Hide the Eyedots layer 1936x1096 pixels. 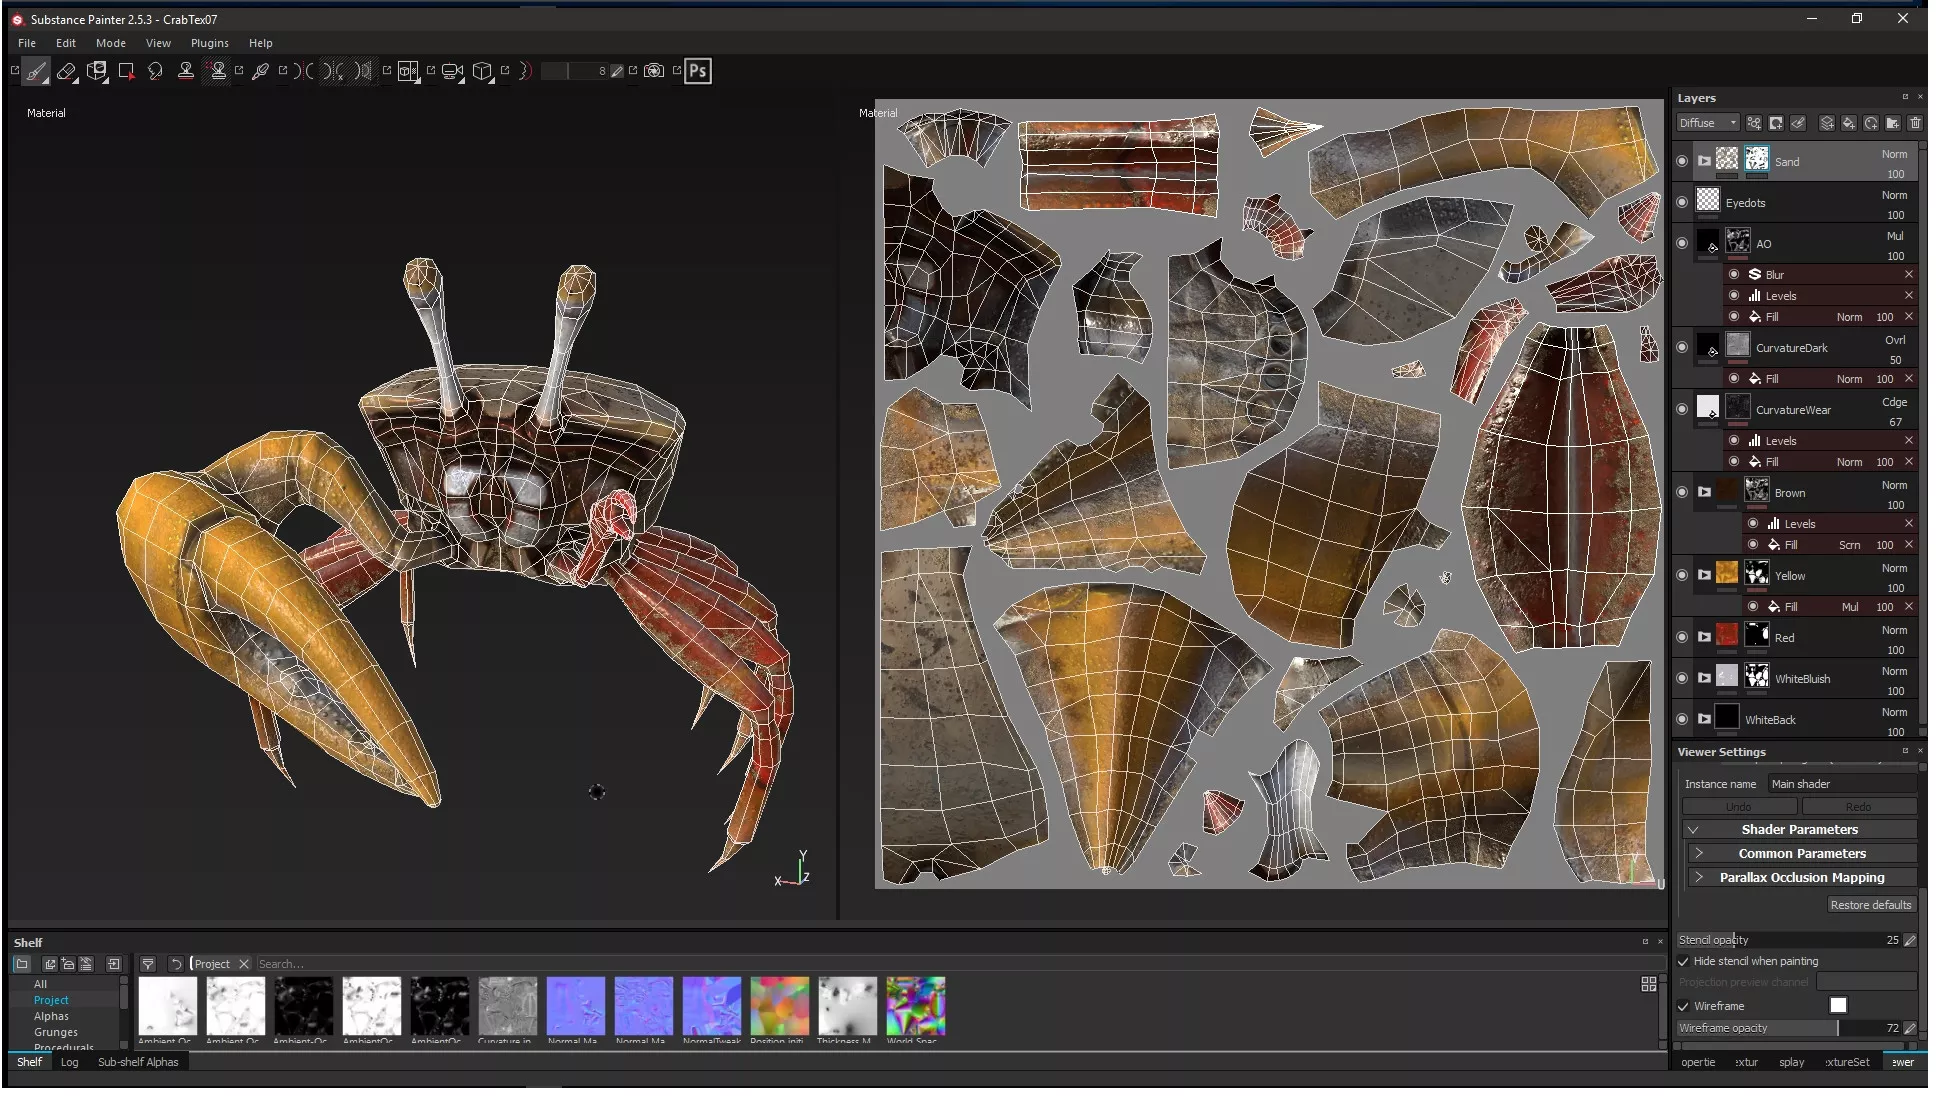pos(1682,202)
